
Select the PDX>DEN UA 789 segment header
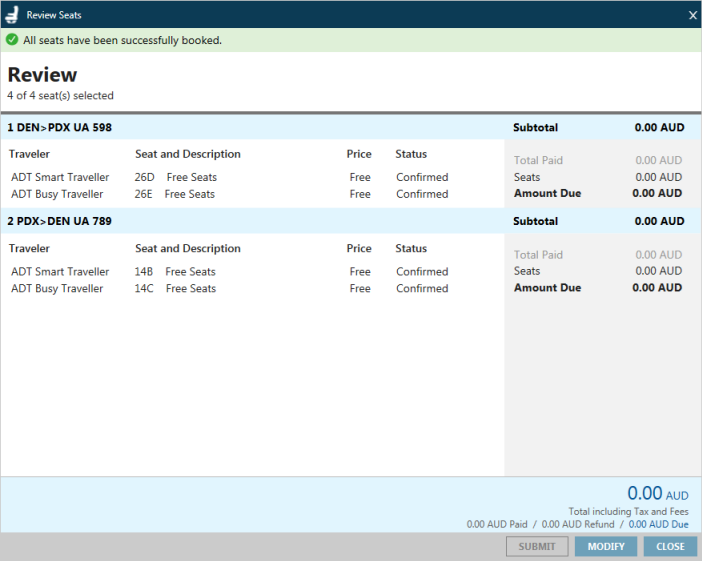[x=60, y=222]
